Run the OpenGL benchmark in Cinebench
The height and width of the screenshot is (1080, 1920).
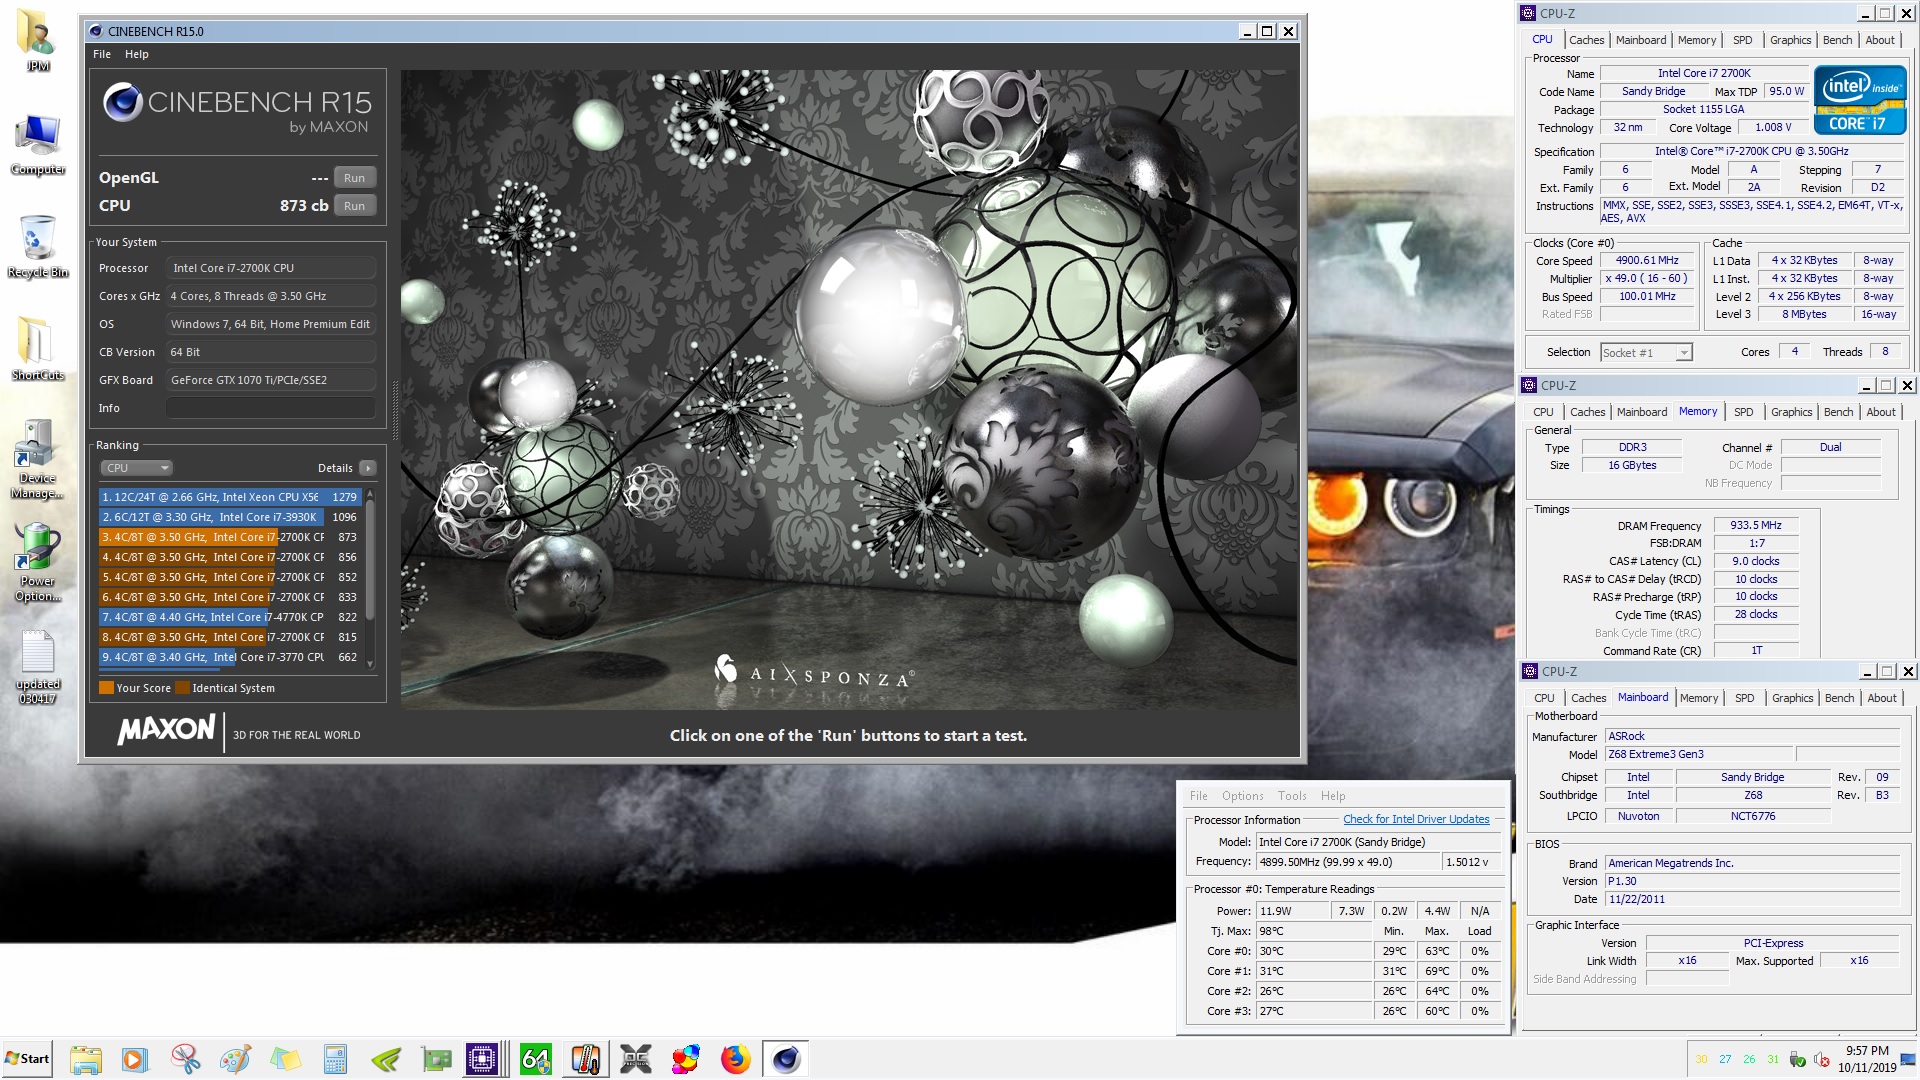tap(354, 178)
